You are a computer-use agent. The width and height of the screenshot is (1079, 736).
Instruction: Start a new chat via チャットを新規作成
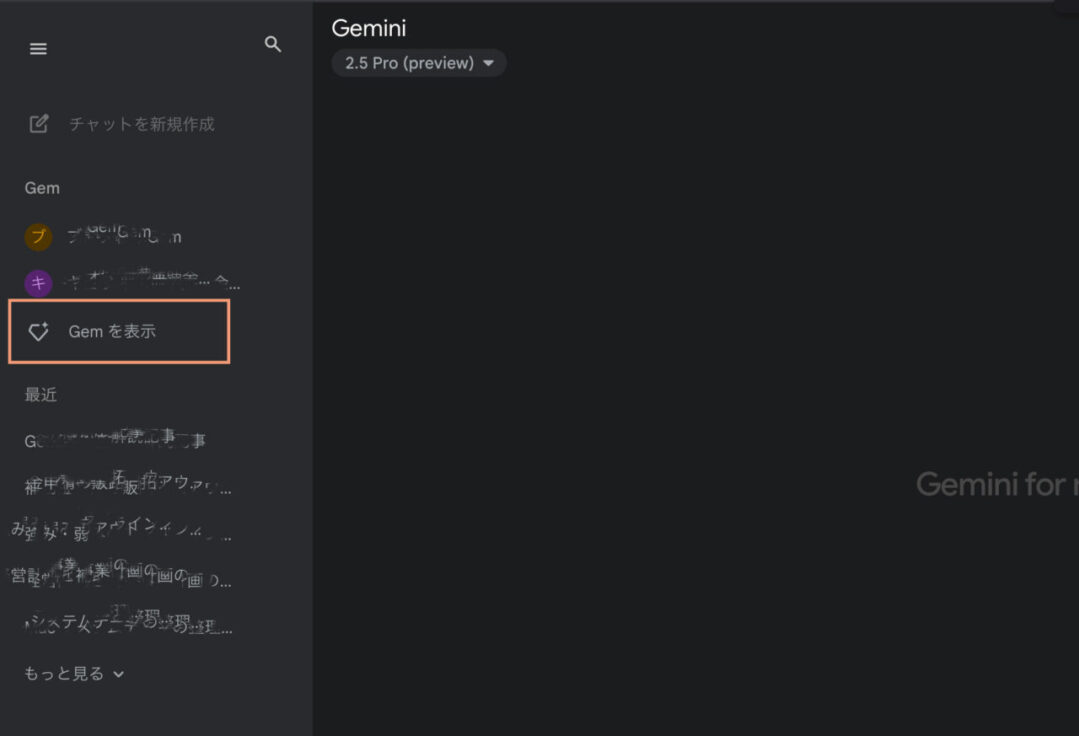point(141,124)
